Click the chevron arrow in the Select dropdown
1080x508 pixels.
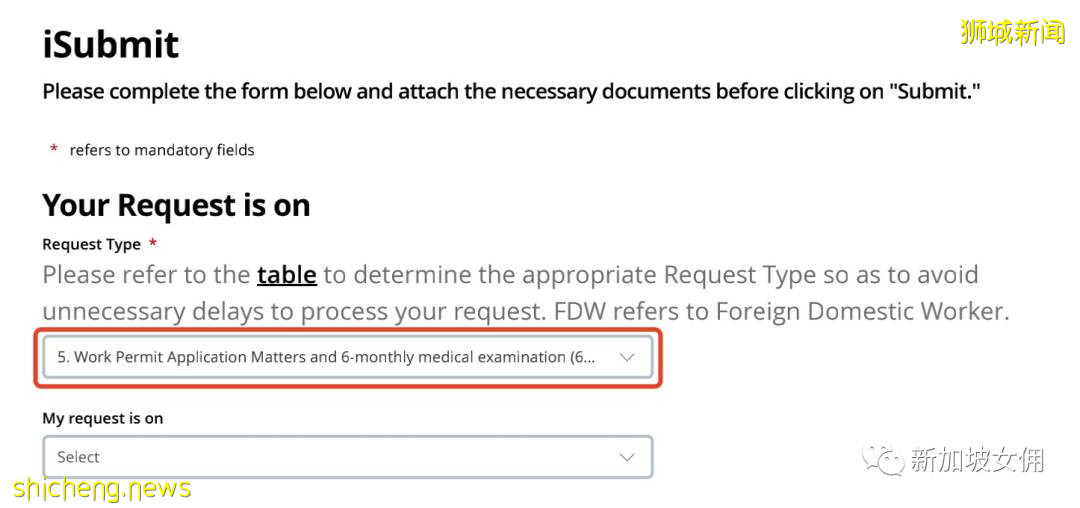[x=627, y=457]
